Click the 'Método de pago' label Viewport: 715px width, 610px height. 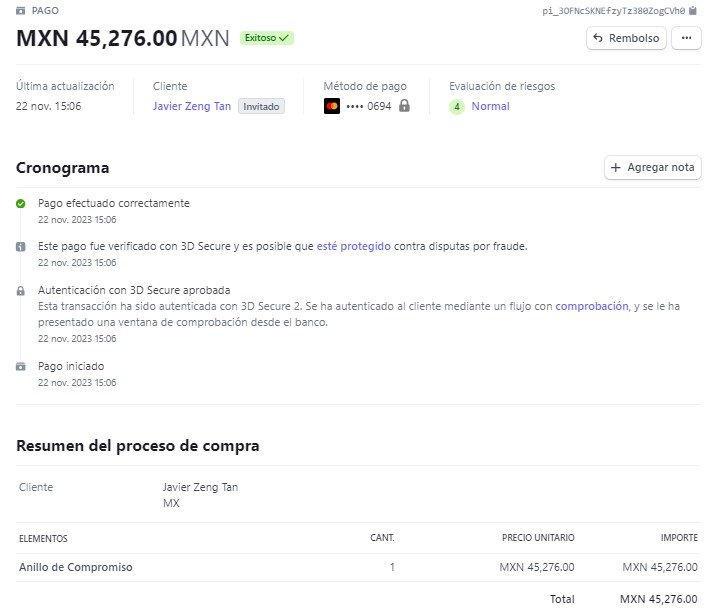point(365,86)
